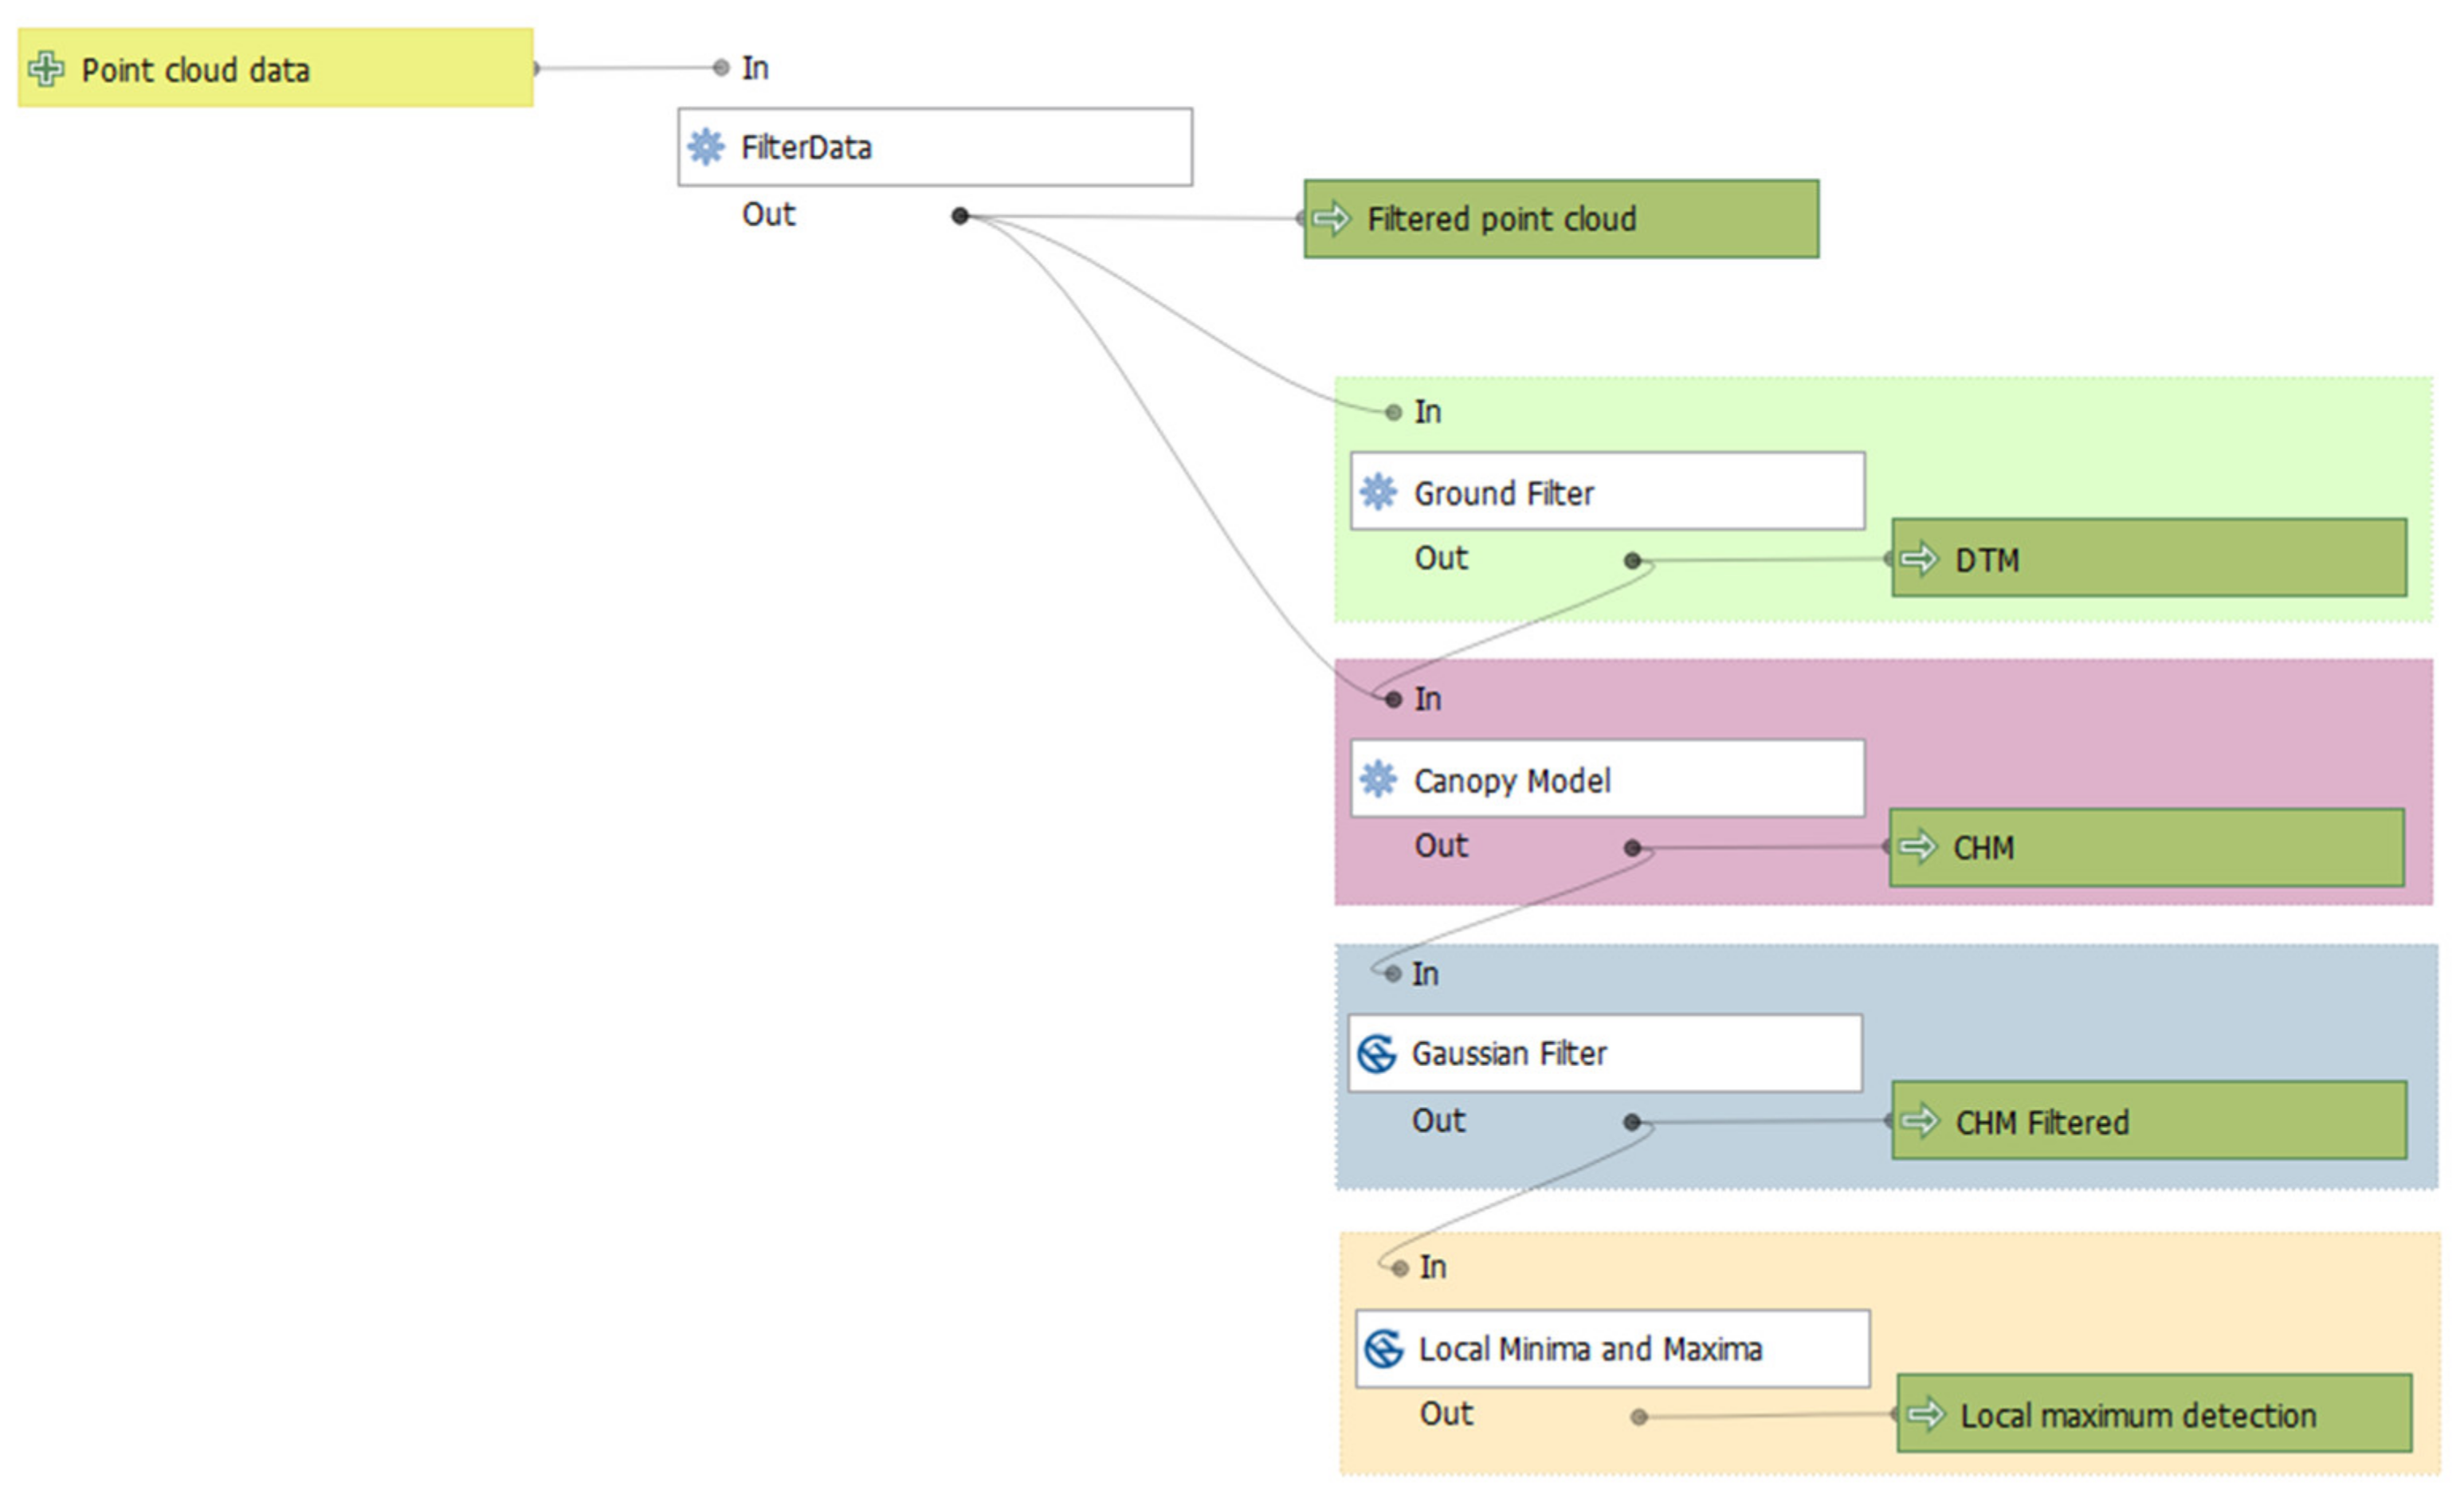Click the Out connector dot under Gaussian Filter
The width and height of the screenshot is (2464, 1498).
[x=1632, y=1122]
